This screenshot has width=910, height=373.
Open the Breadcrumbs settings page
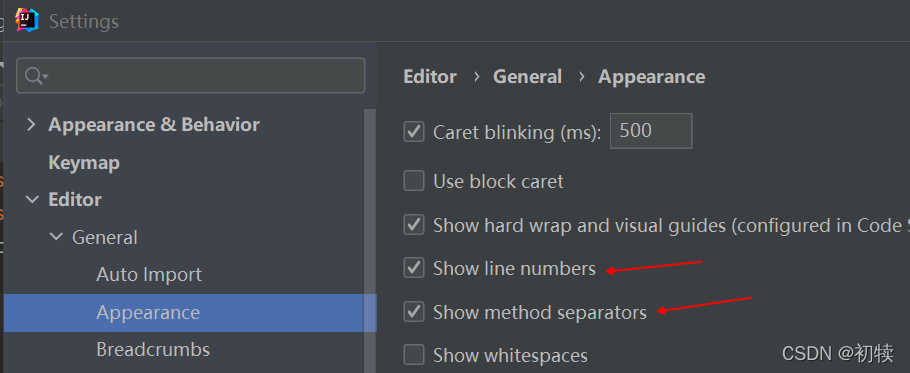[153, 350]
